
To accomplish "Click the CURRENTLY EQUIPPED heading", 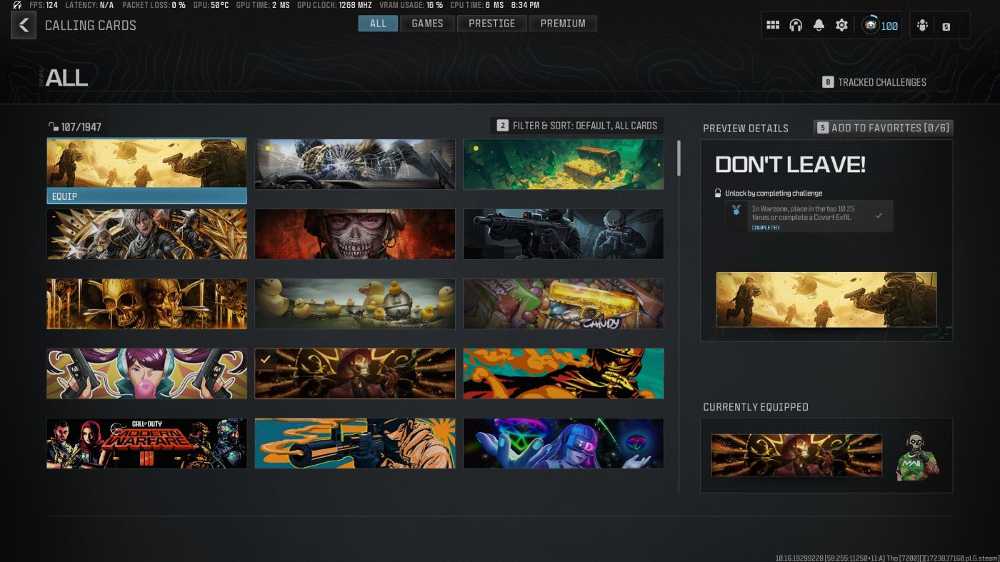I will click(x=756, y=407).
